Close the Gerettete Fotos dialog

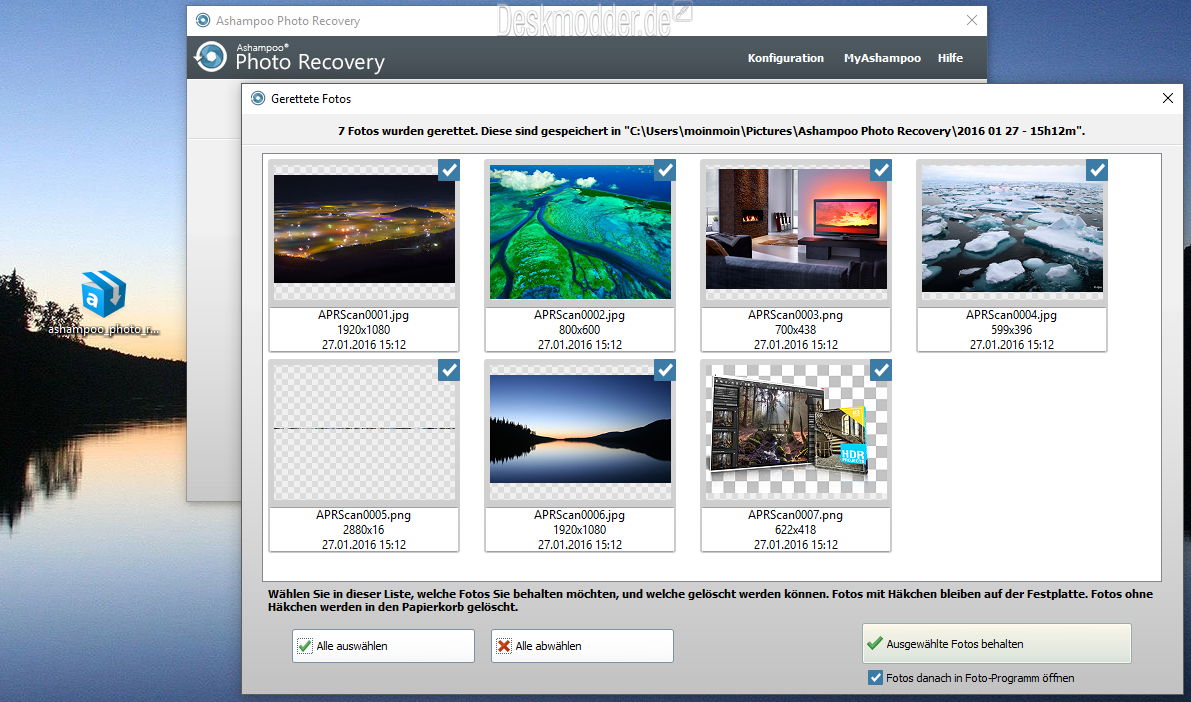(1167, 98)
